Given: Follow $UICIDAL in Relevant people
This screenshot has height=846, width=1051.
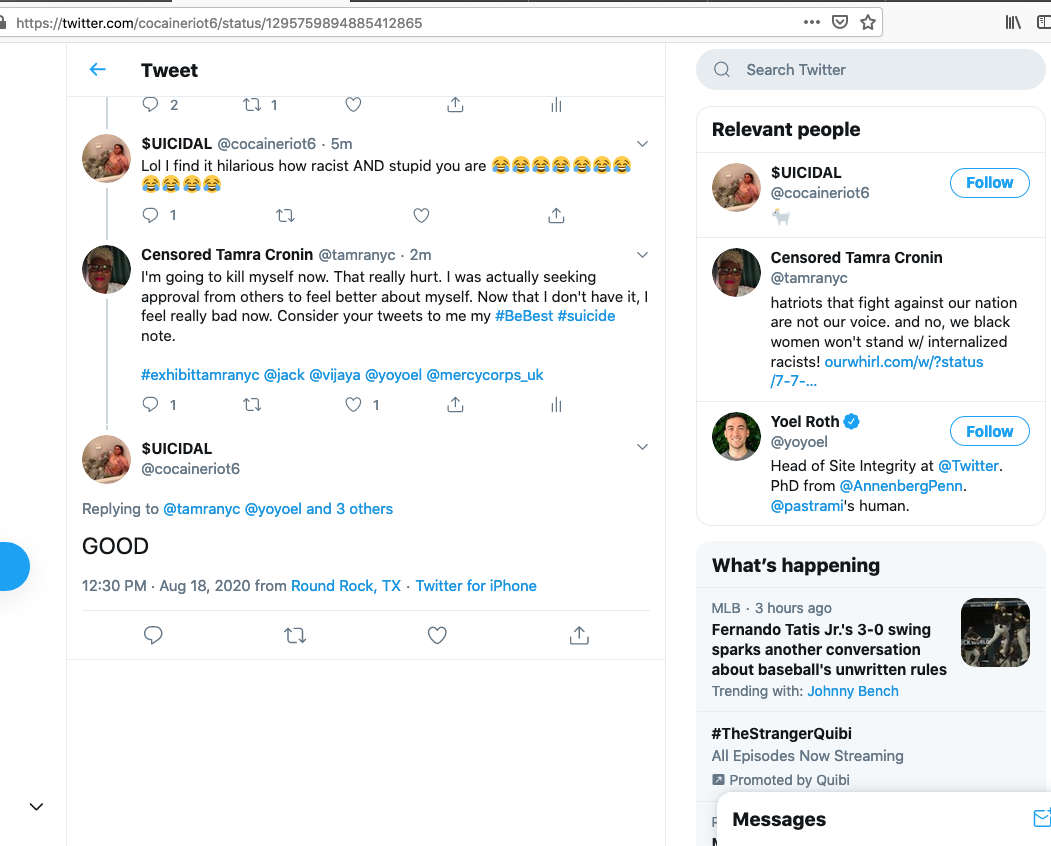Looking at the screenshot, I should click(989, 182).
